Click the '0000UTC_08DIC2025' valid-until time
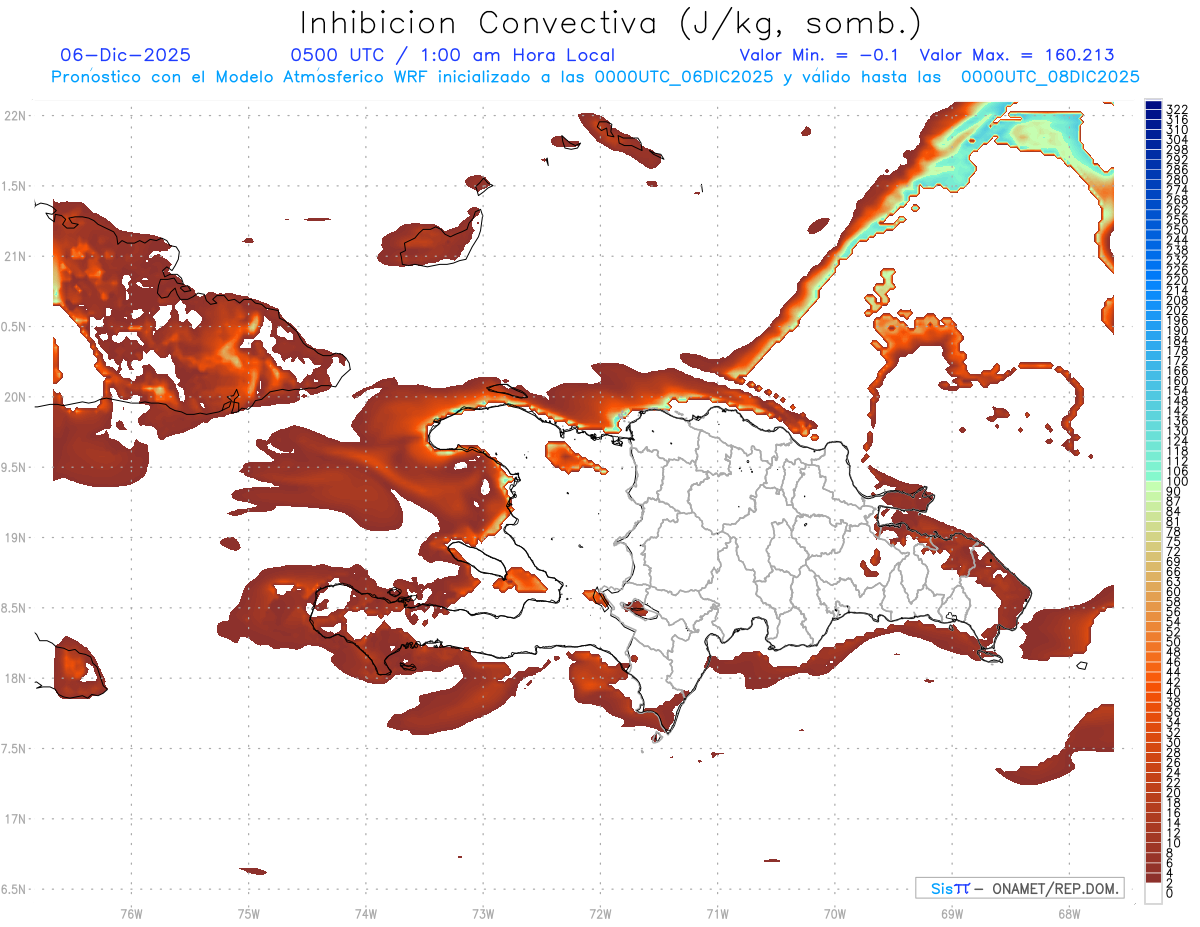The width and height of the screenshot is (1200, 927). 1050,77
